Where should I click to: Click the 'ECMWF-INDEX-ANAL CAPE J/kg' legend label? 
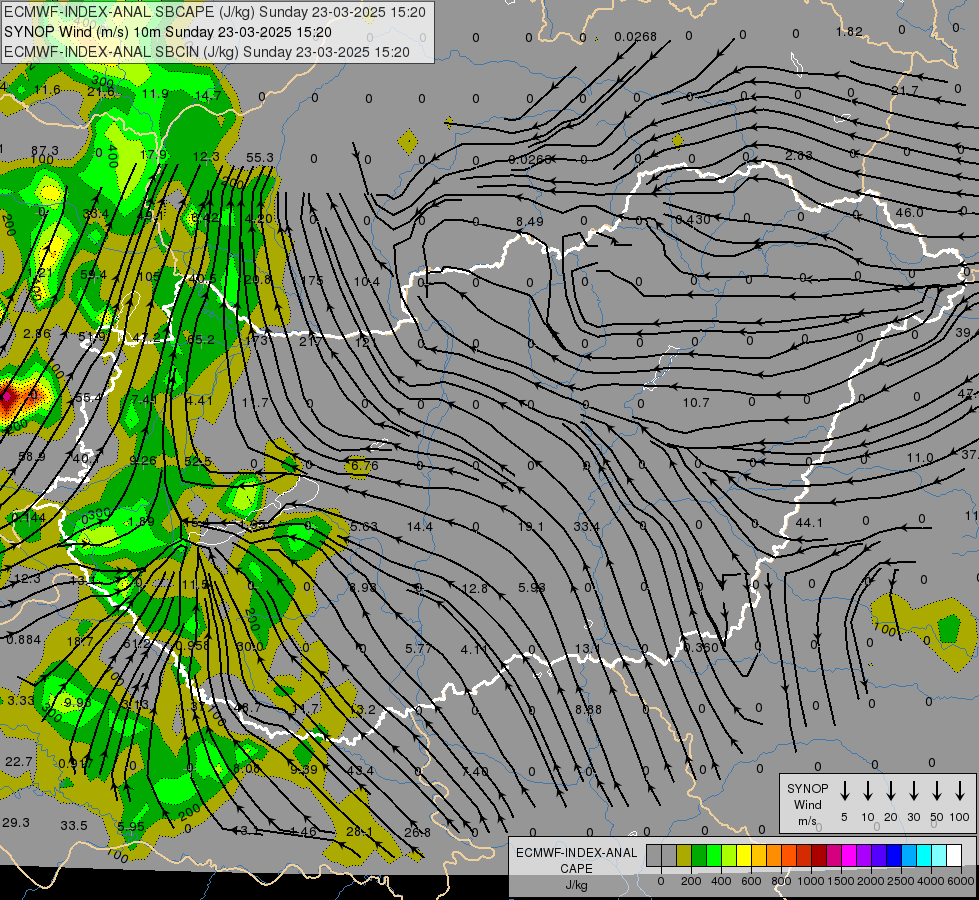click(576, 868)
